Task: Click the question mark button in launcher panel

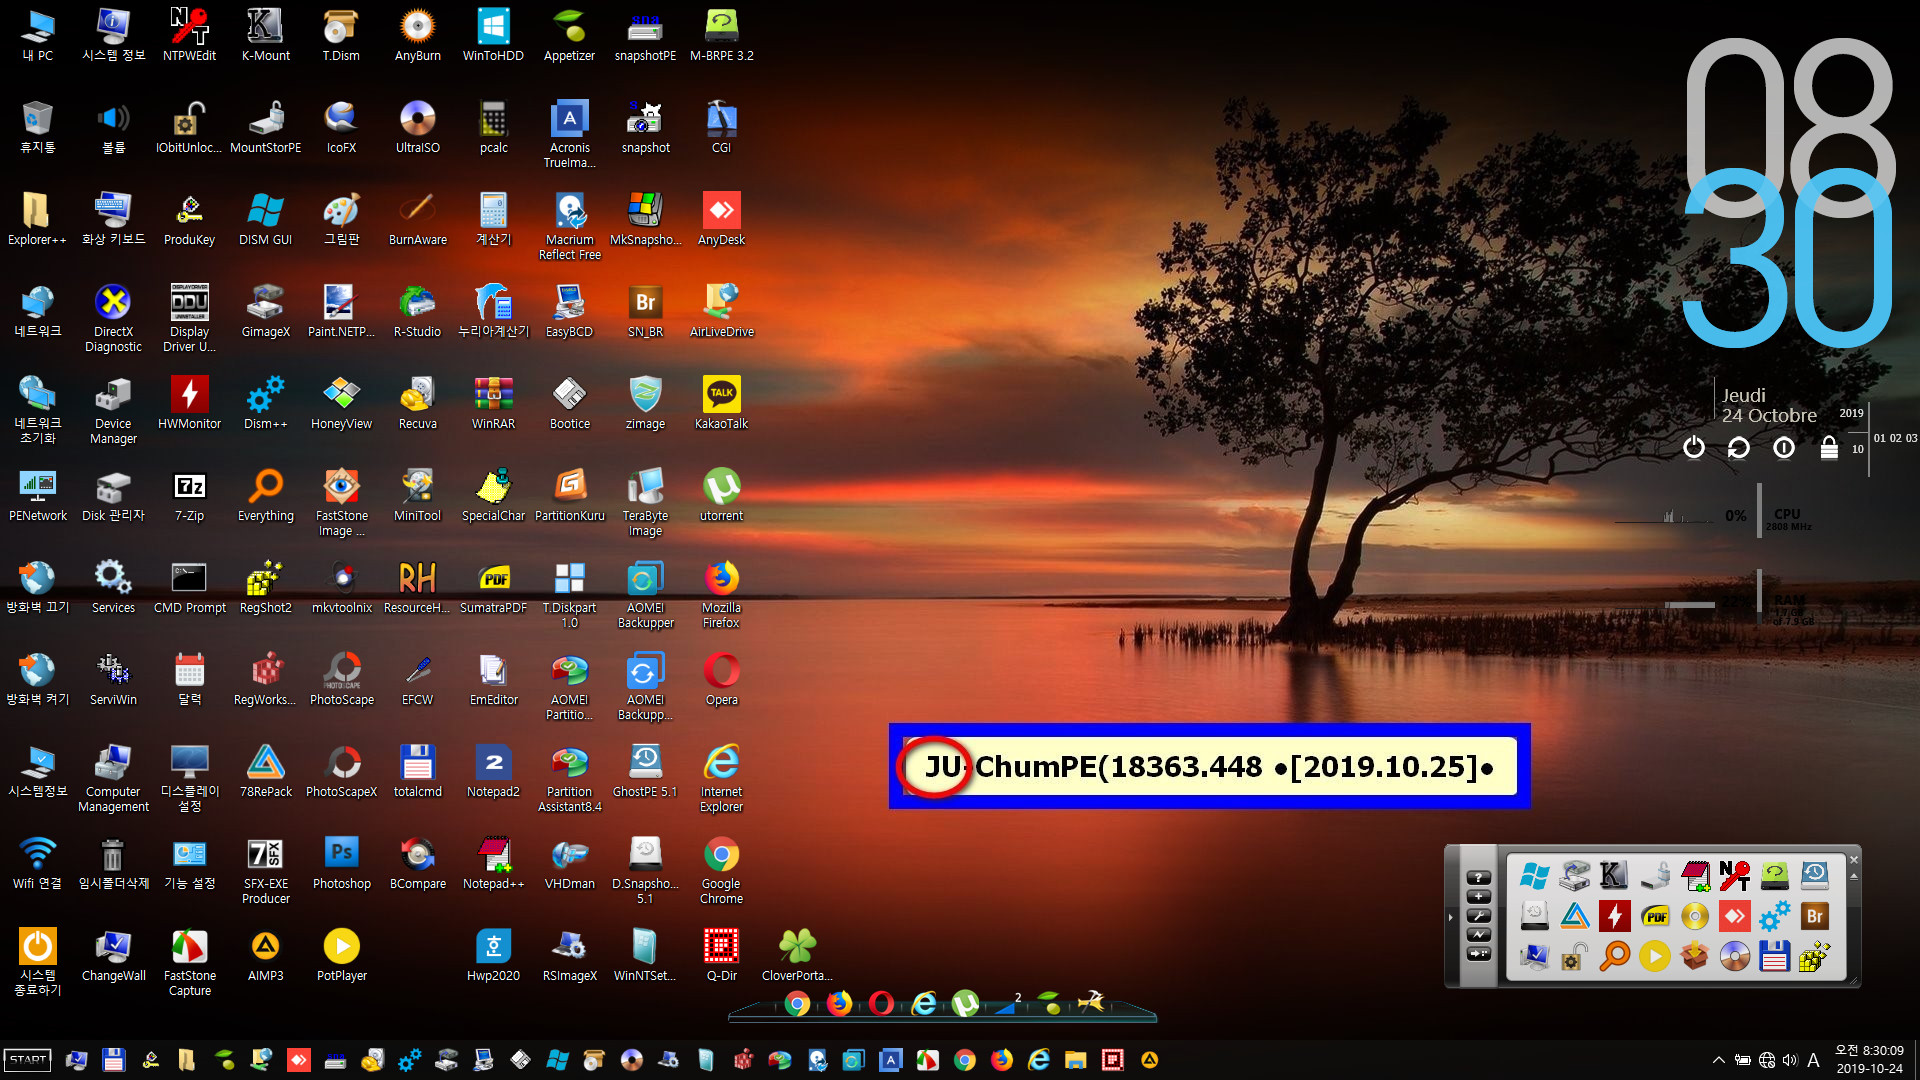Action: 1478,877
